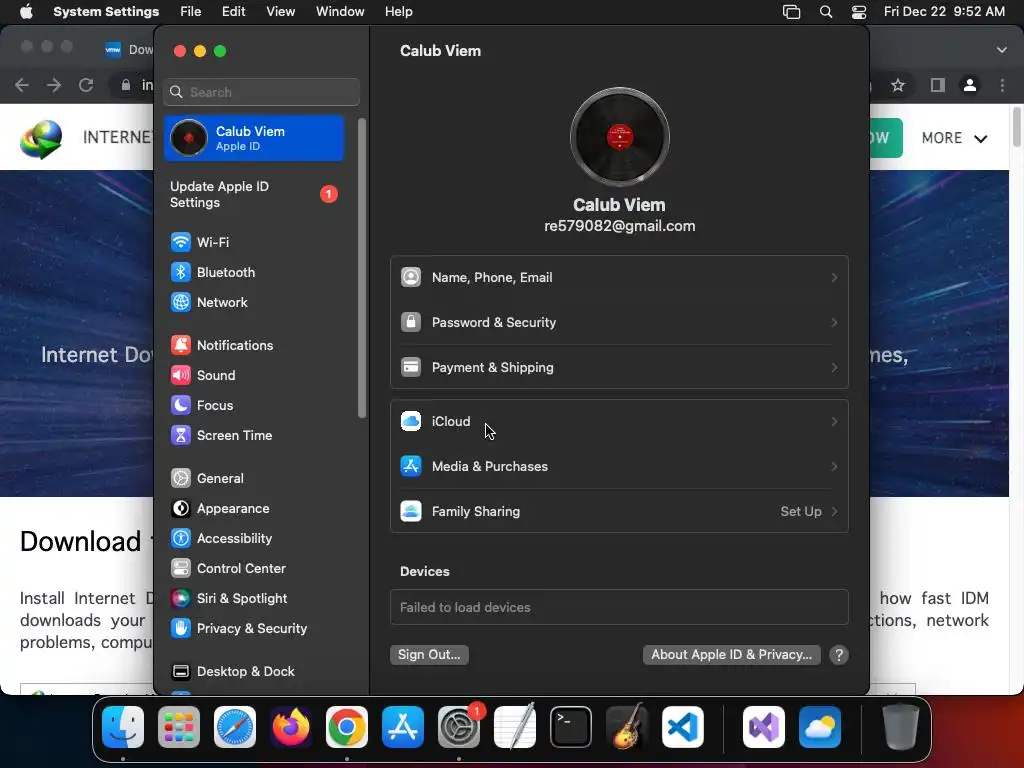Open Launchpad from the Dock
The width and height of the screenshot is (1024, 768).
pos(179,728)
